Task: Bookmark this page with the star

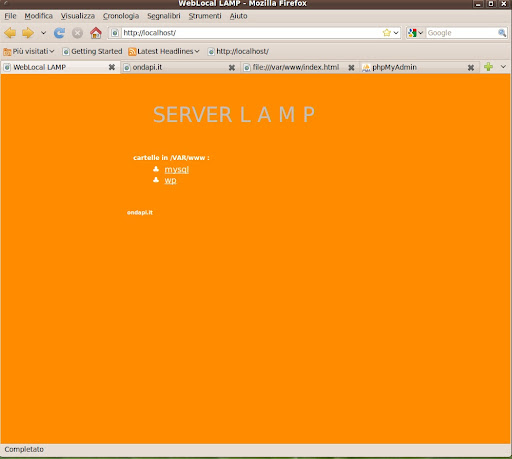Action: pos(387,33)
